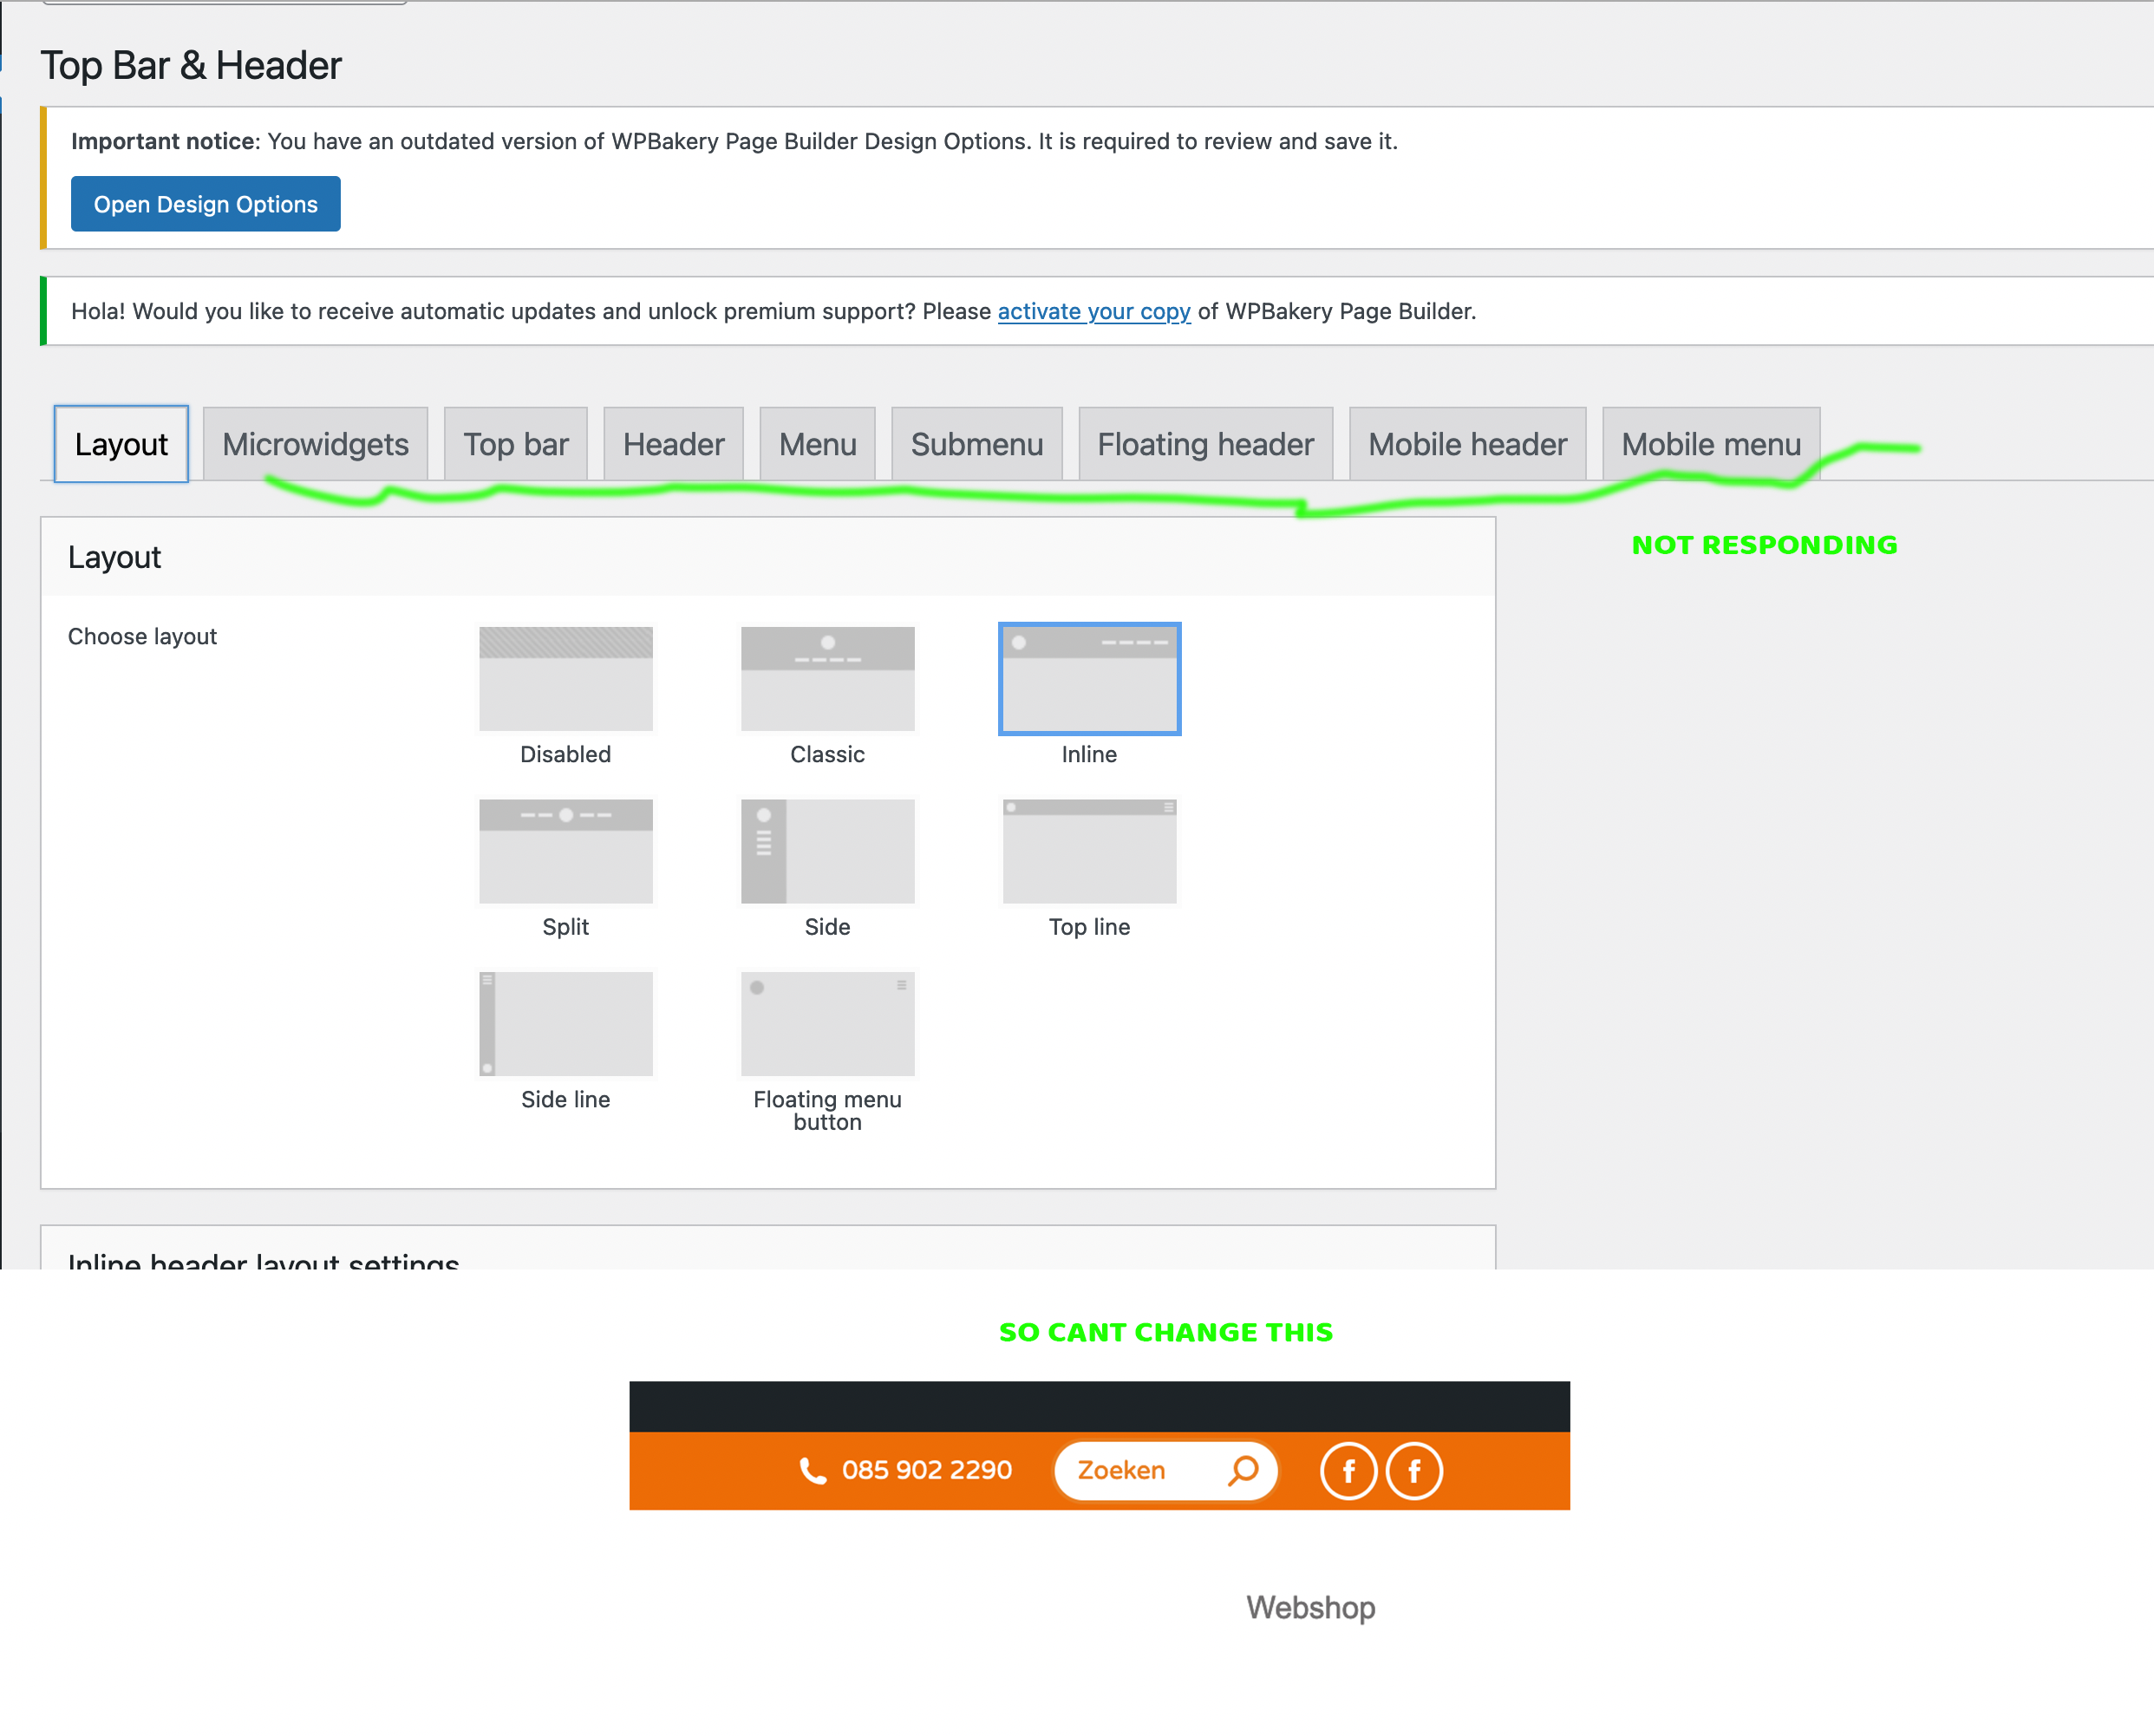Pick the Split header layout
This screenshot has height=1736, width=2154.
pyautogui.click(x=565, y=851)
